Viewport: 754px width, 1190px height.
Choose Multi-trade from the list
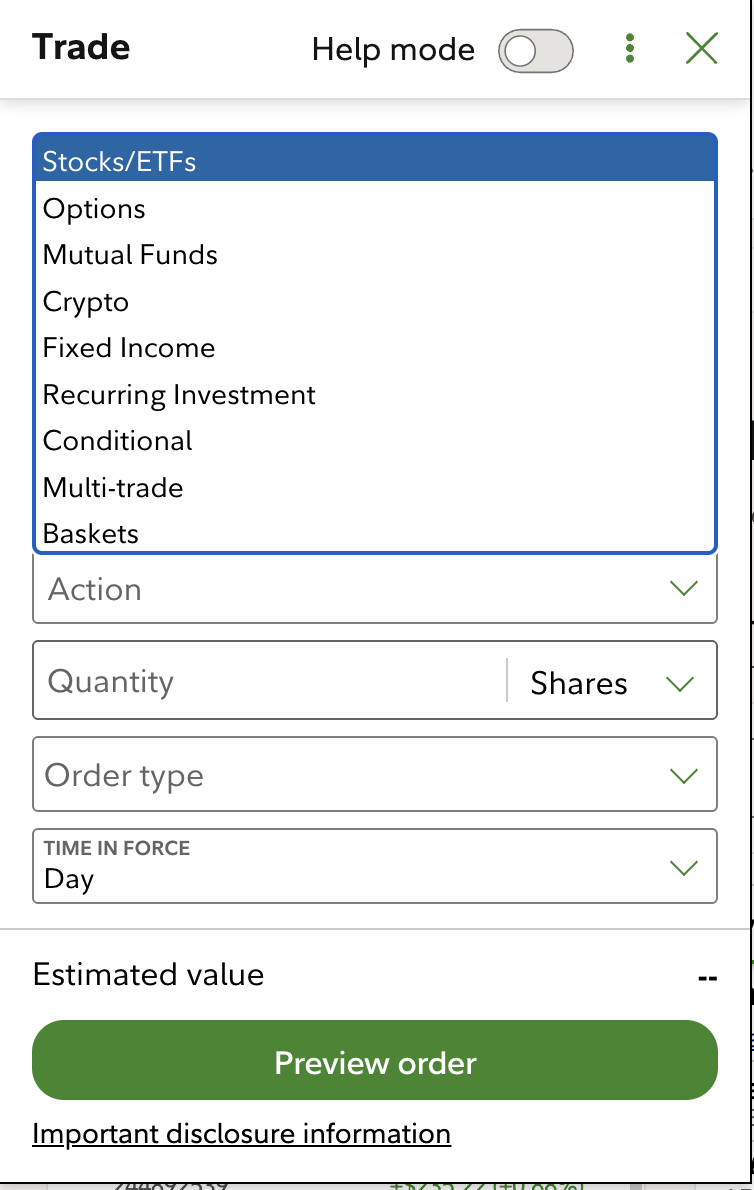pos(375,487)
